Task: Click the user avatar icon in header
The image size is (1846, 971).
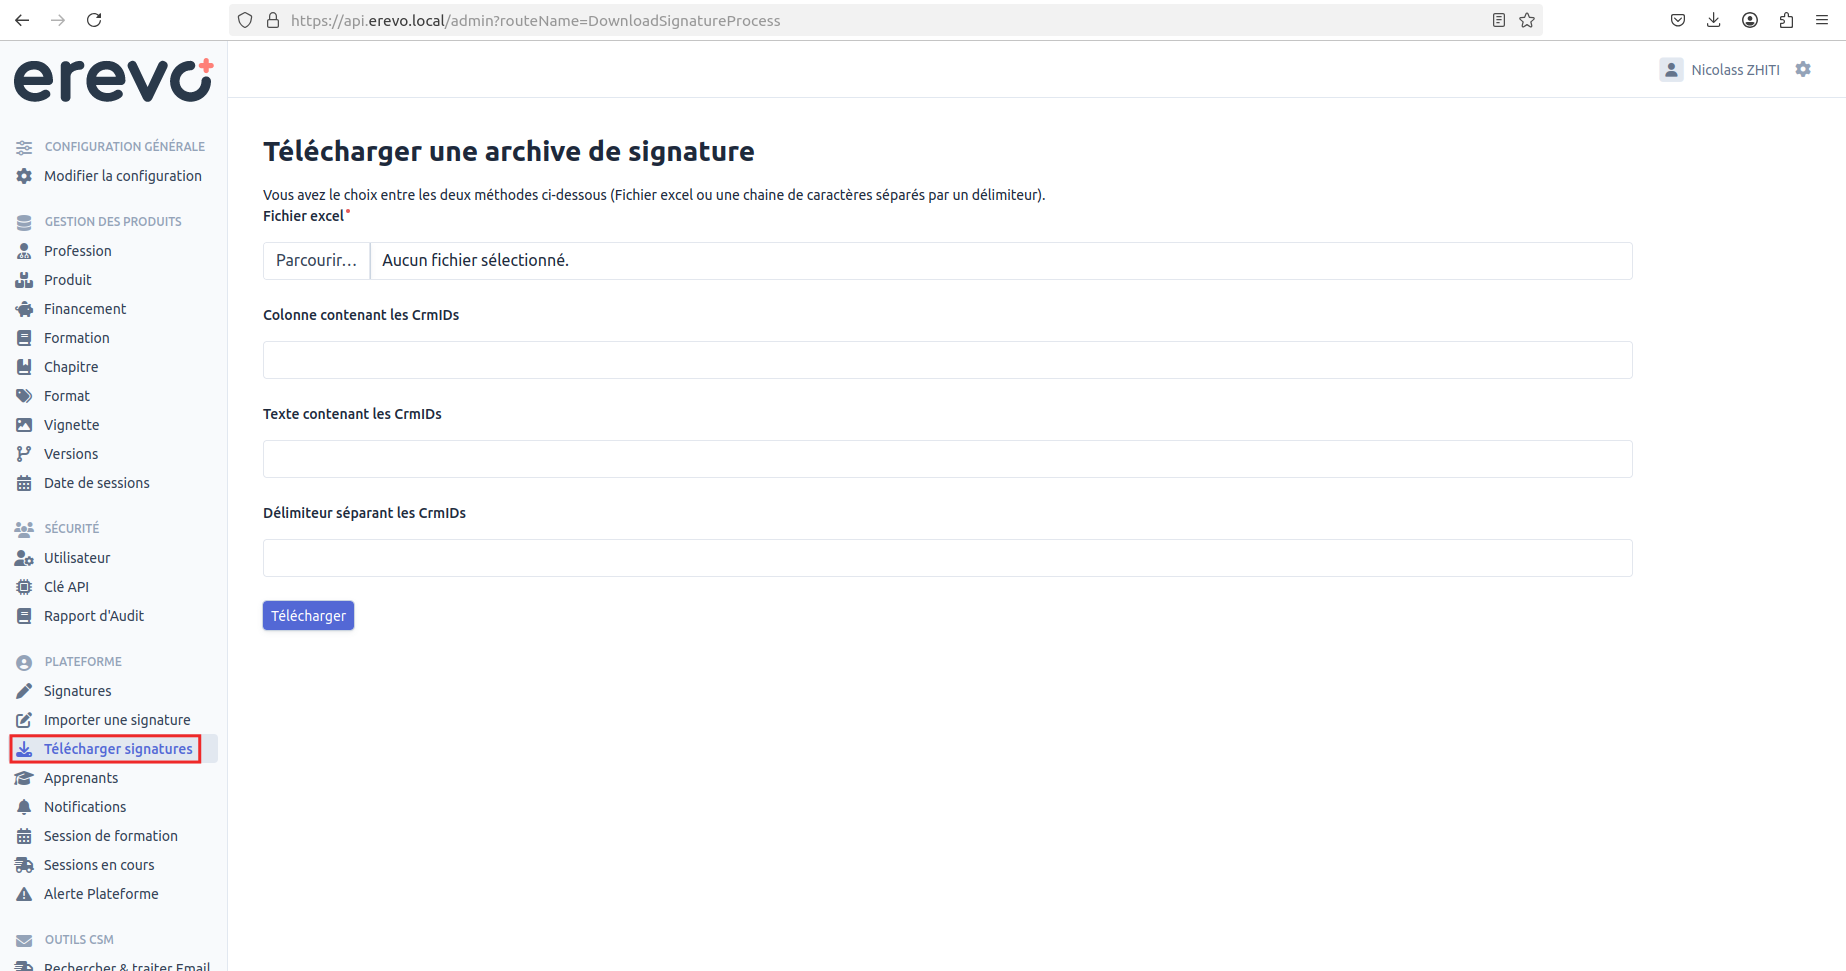Action: (1671, 69)
